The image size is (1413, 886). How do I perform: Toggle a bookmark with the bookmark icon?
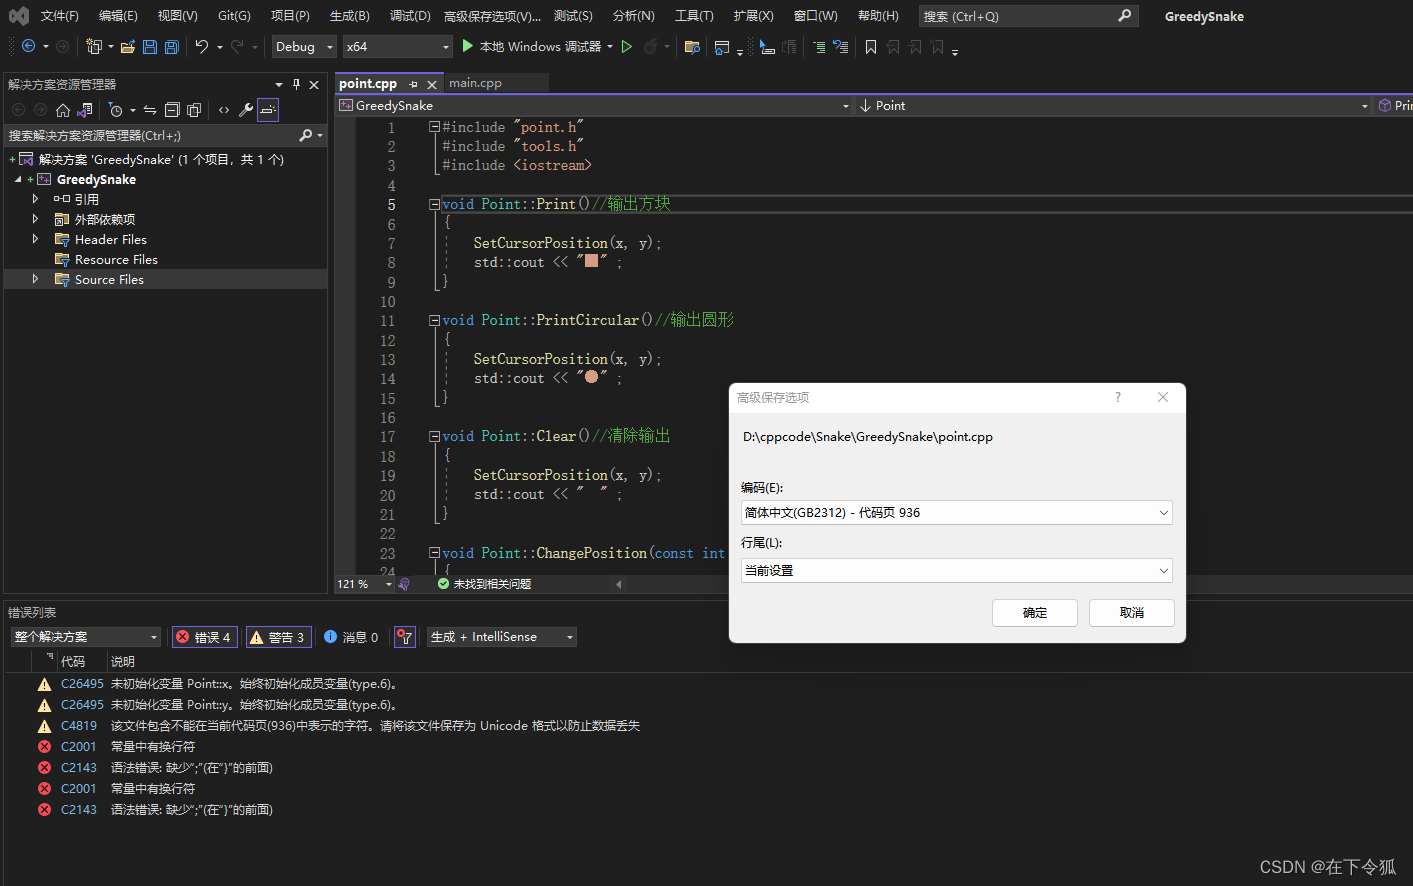tap(871, 47)
